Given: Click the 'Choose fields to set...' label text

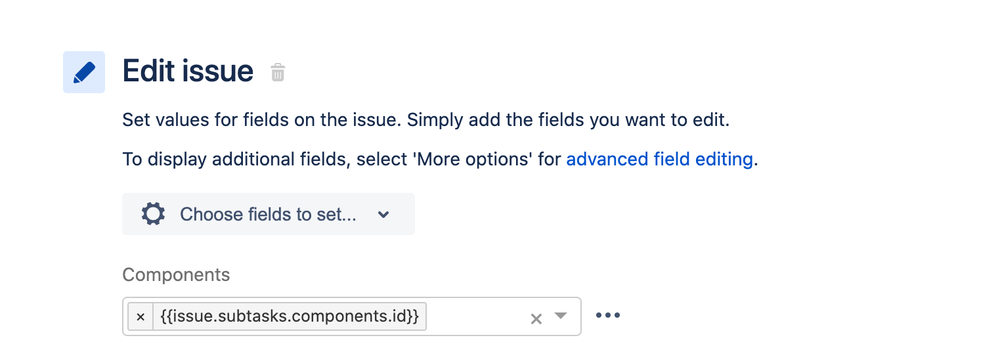Looking at the screenshot, I should pos(268,215).
